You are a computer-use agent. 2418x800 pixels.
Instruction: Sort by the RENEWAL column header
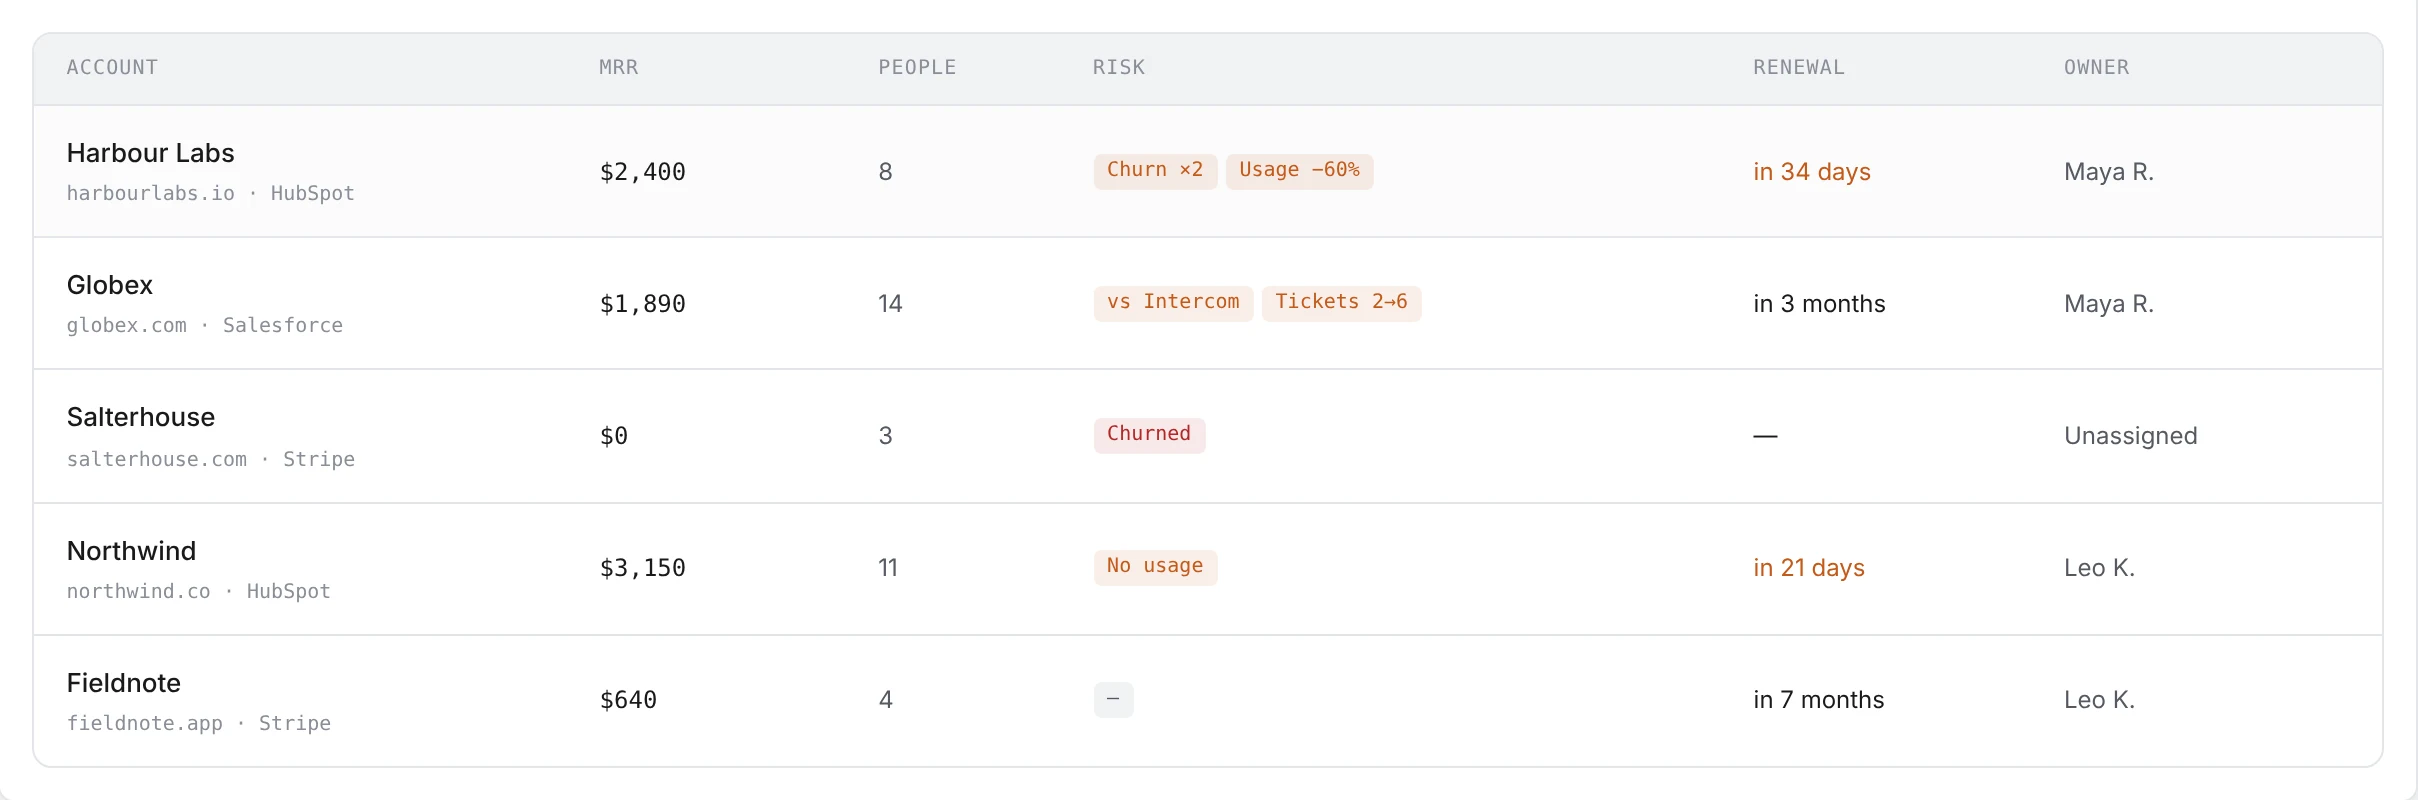coord(1798,67)
